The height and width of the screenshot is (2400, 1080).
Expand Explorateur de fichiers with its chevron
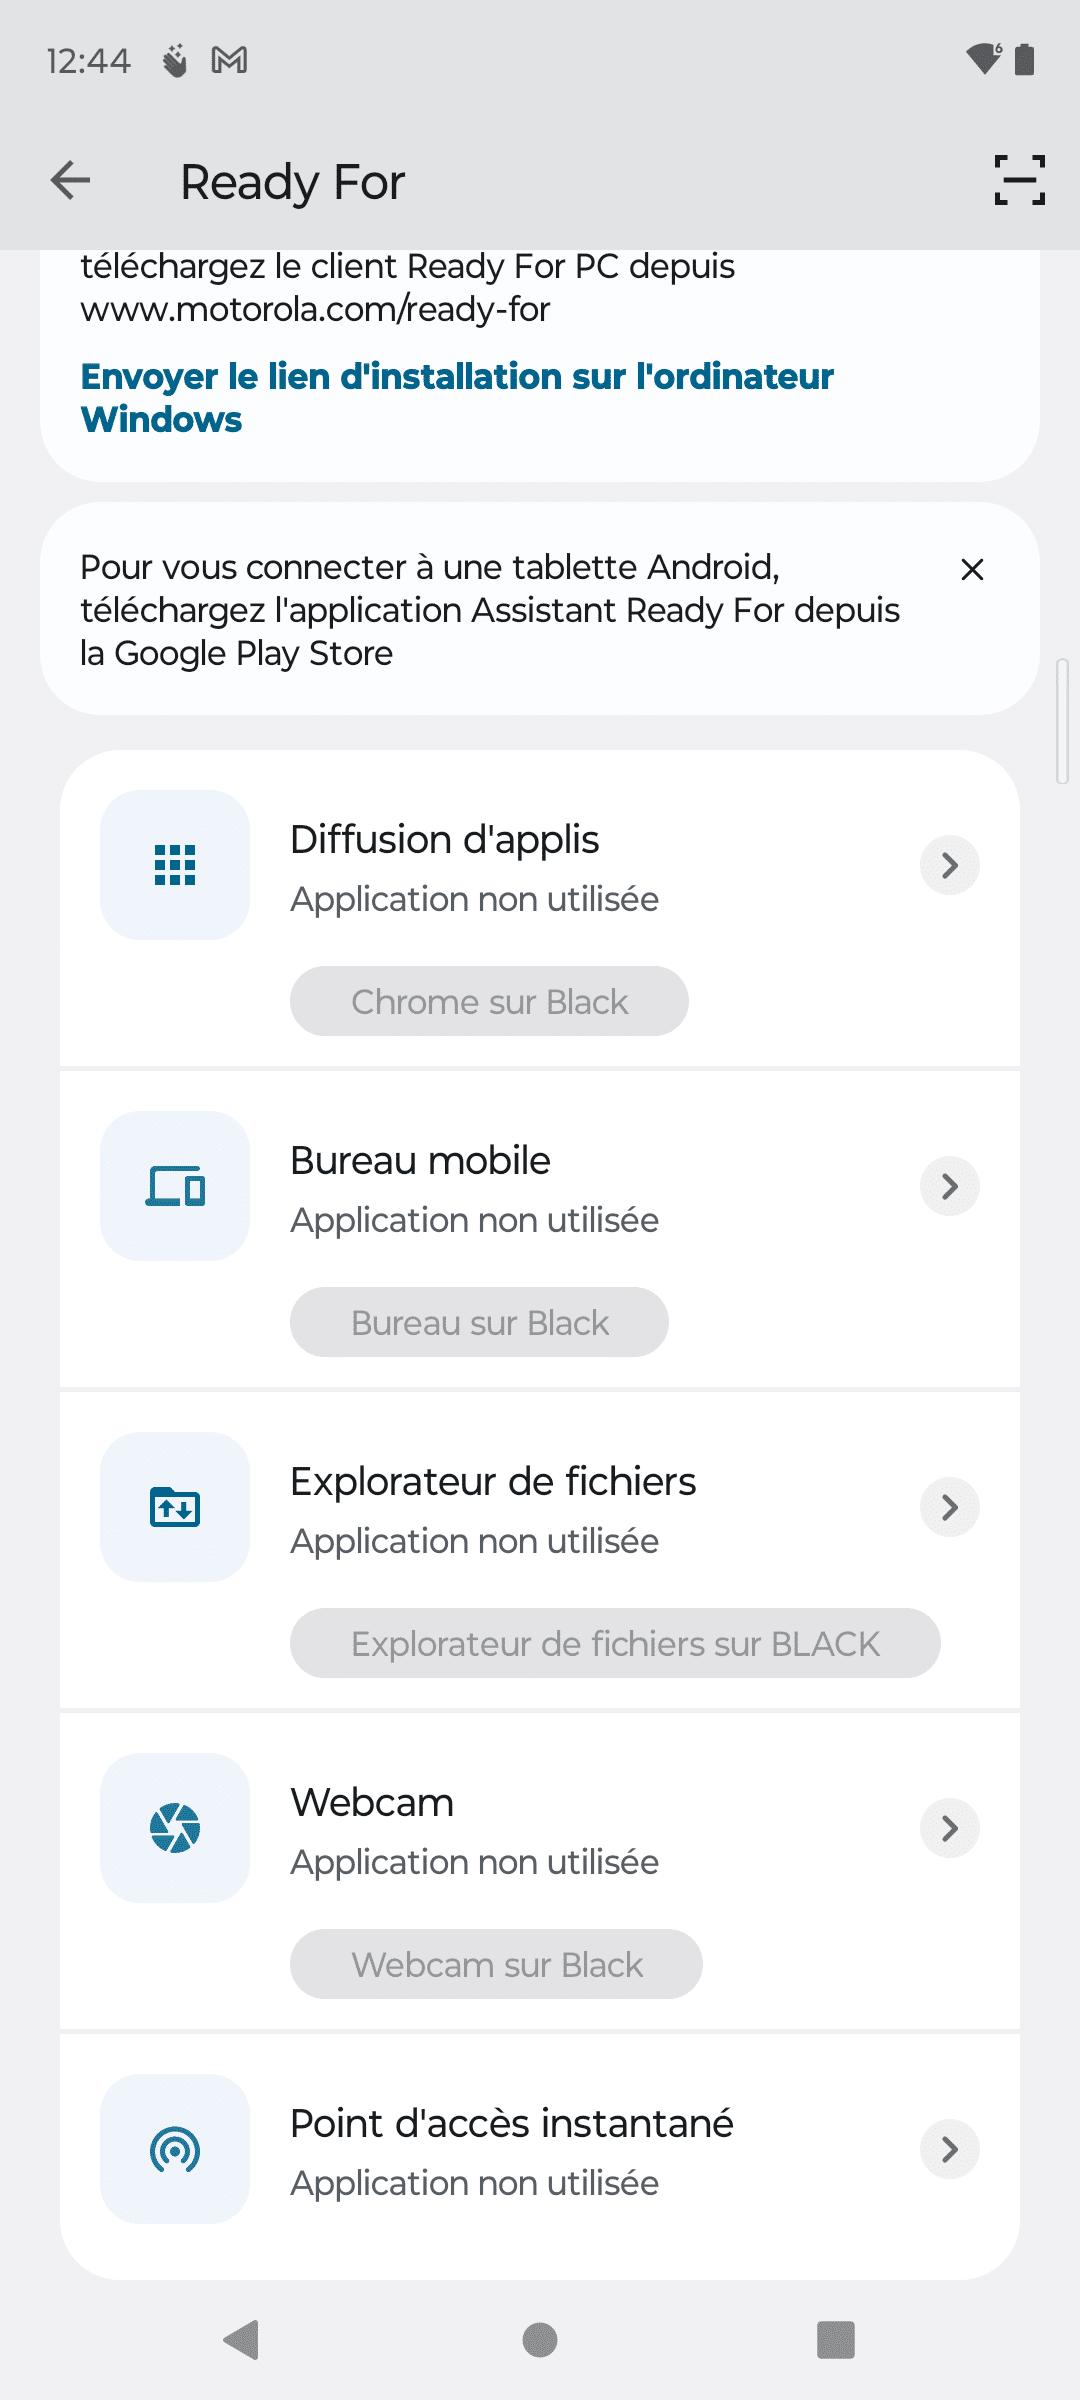[x=949, y=1507]
